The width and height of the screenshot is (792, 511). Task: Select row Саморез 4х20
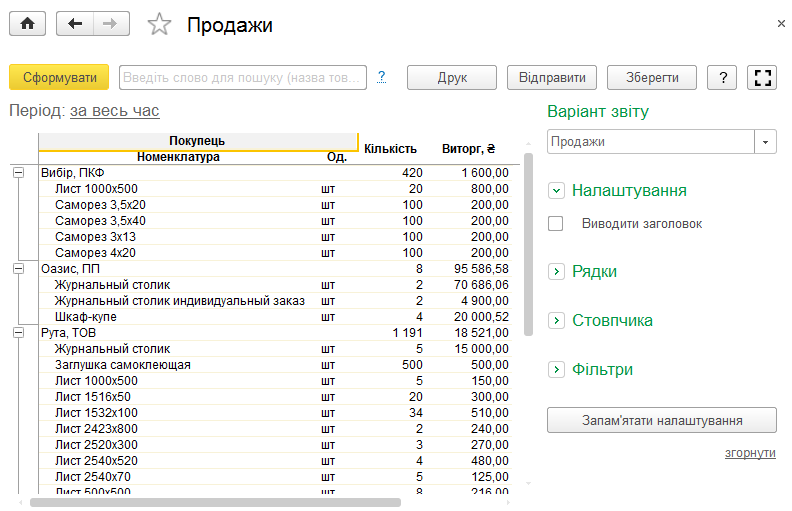(x=275, y=253)
